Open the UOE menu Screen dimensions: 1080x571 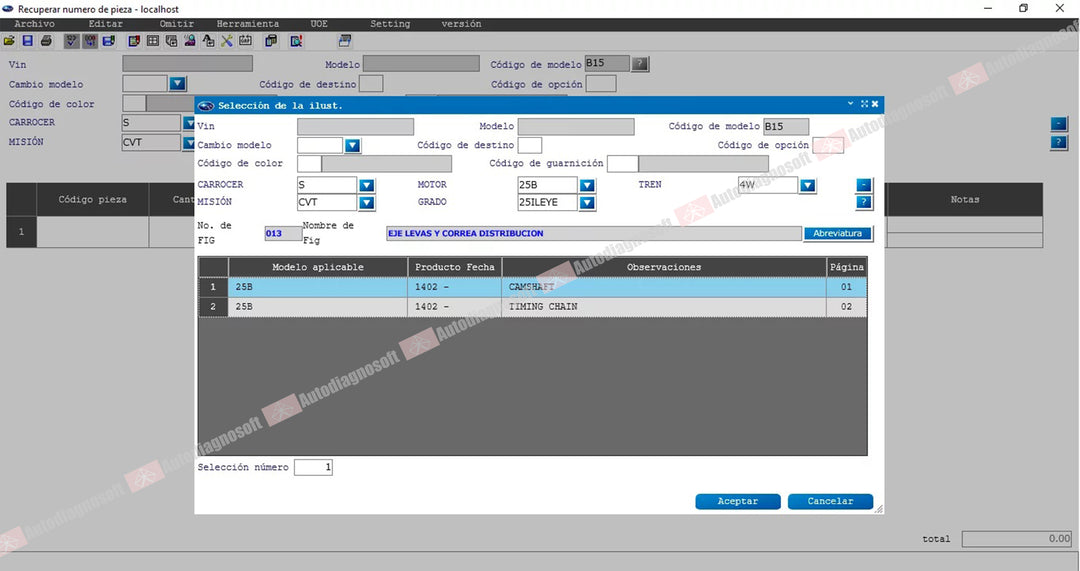(x=319, y=24)
